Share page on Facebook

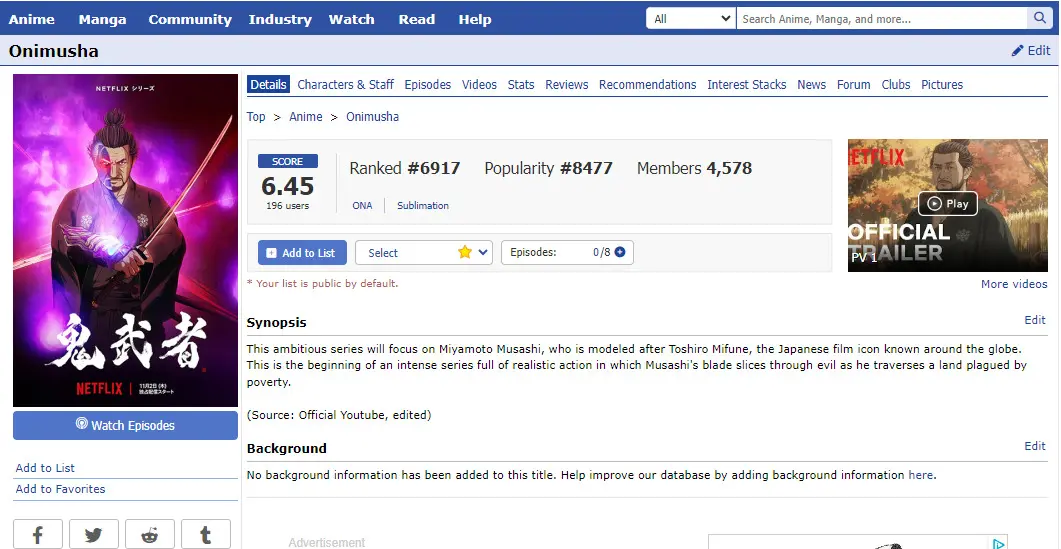tap(38, 535)
